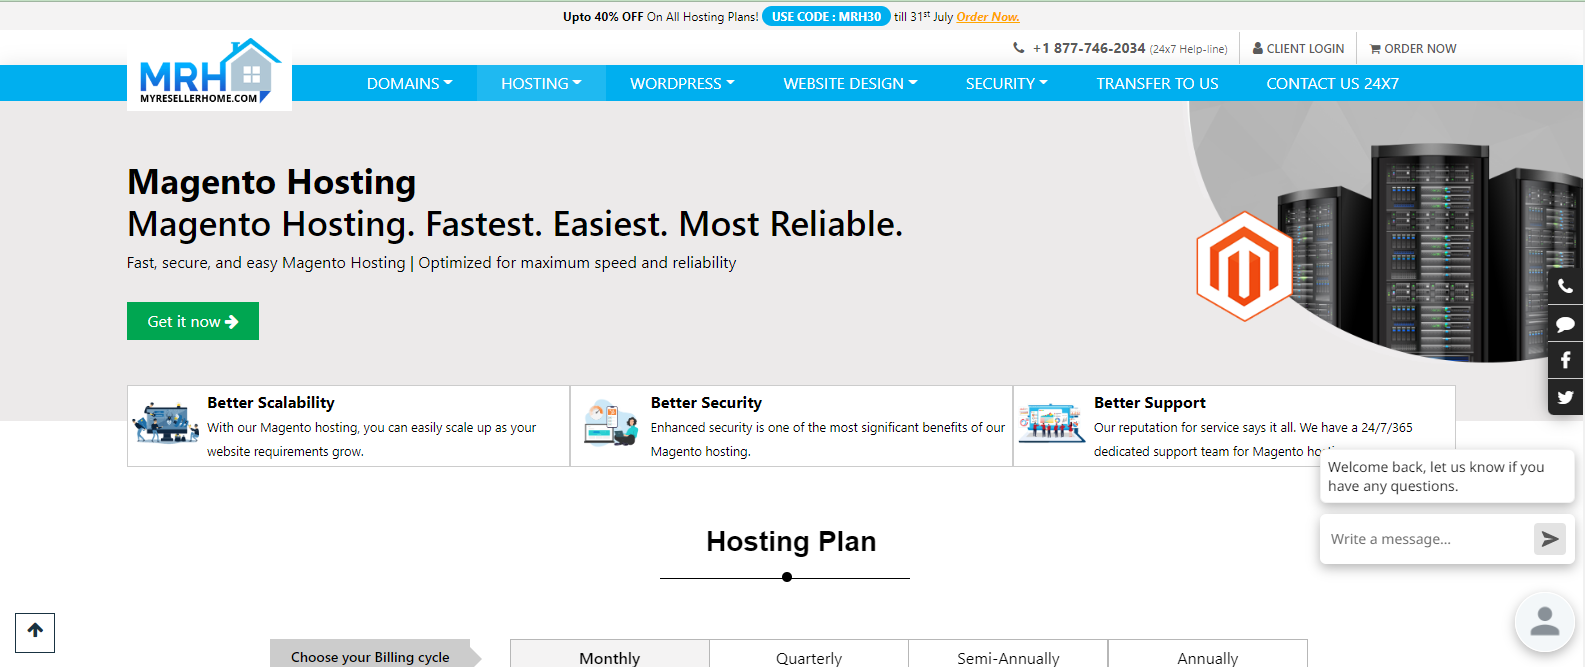Viewport: 1585px width, 667px height.
Task: Click the Magento logo in the banner
Action: click(1244, 266)
